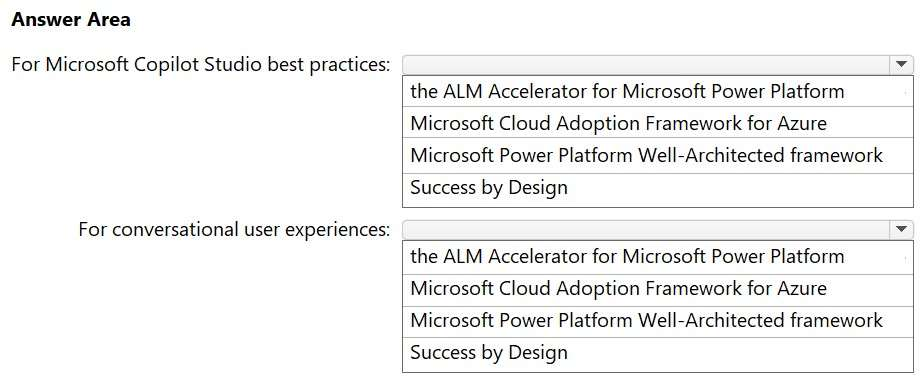Click the 'For conversational user experiences' label
Viewport: 923px width, 384px height.
234,229
